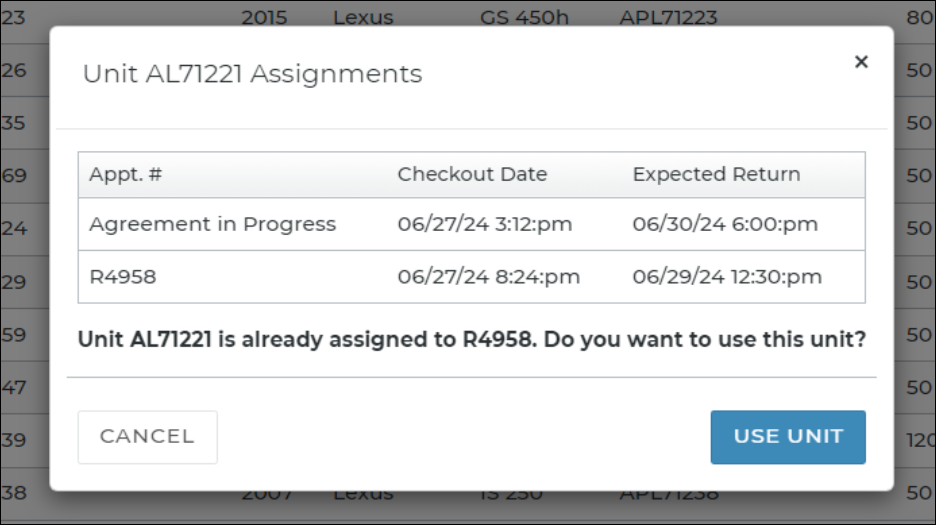Image resolution: width=936 pixels, height=525 pixels.
Task: Select the Agreement in Progress row
Action: pyautogui.click(x=212, y=224)
